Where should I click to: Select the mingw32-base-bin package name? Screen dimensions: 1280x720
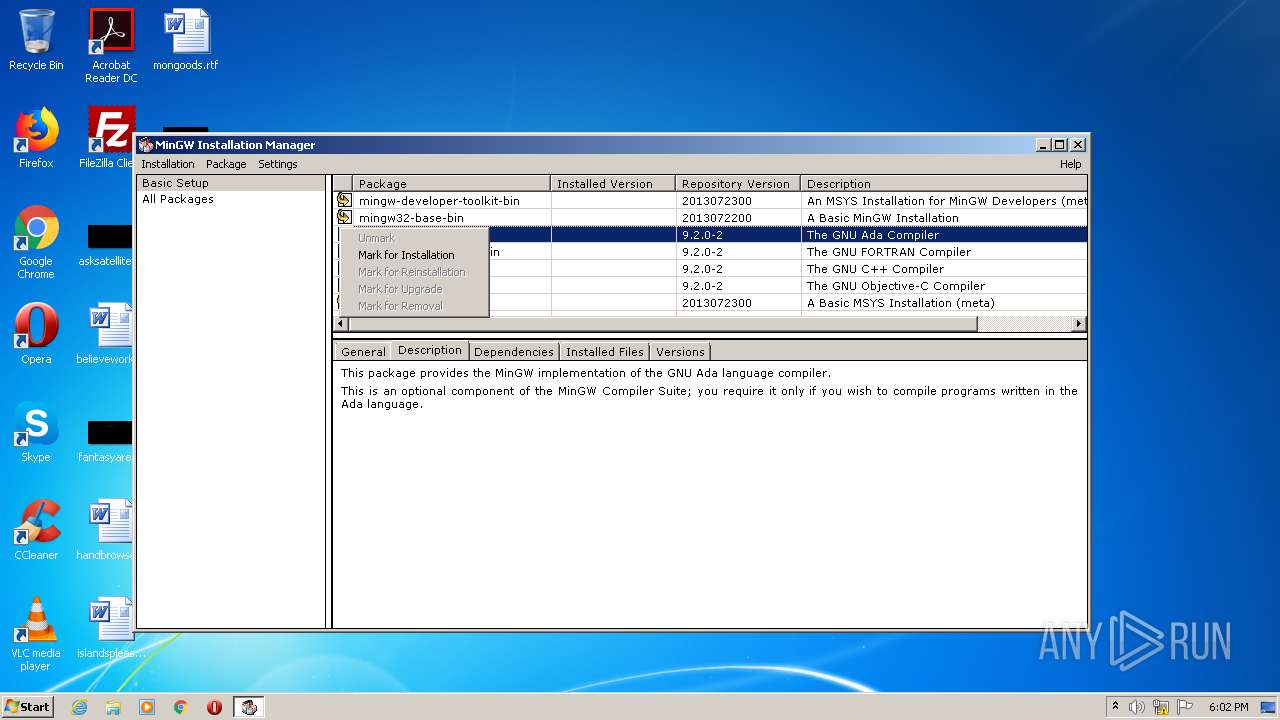click(411, 218)
